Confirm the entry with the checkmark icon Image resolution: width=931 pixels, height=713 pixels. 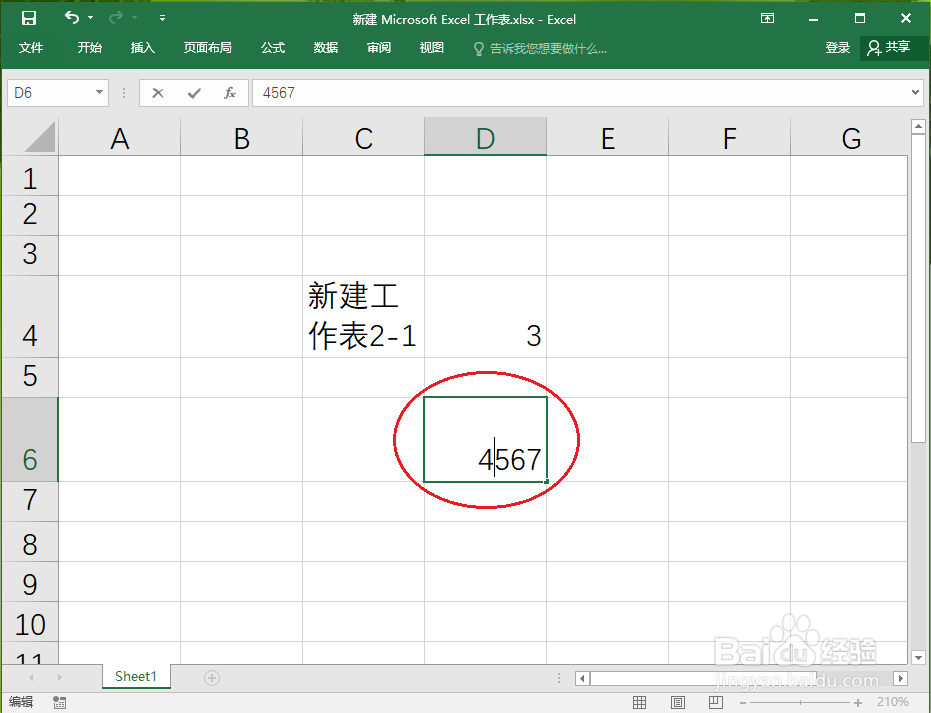coord(192,92)
